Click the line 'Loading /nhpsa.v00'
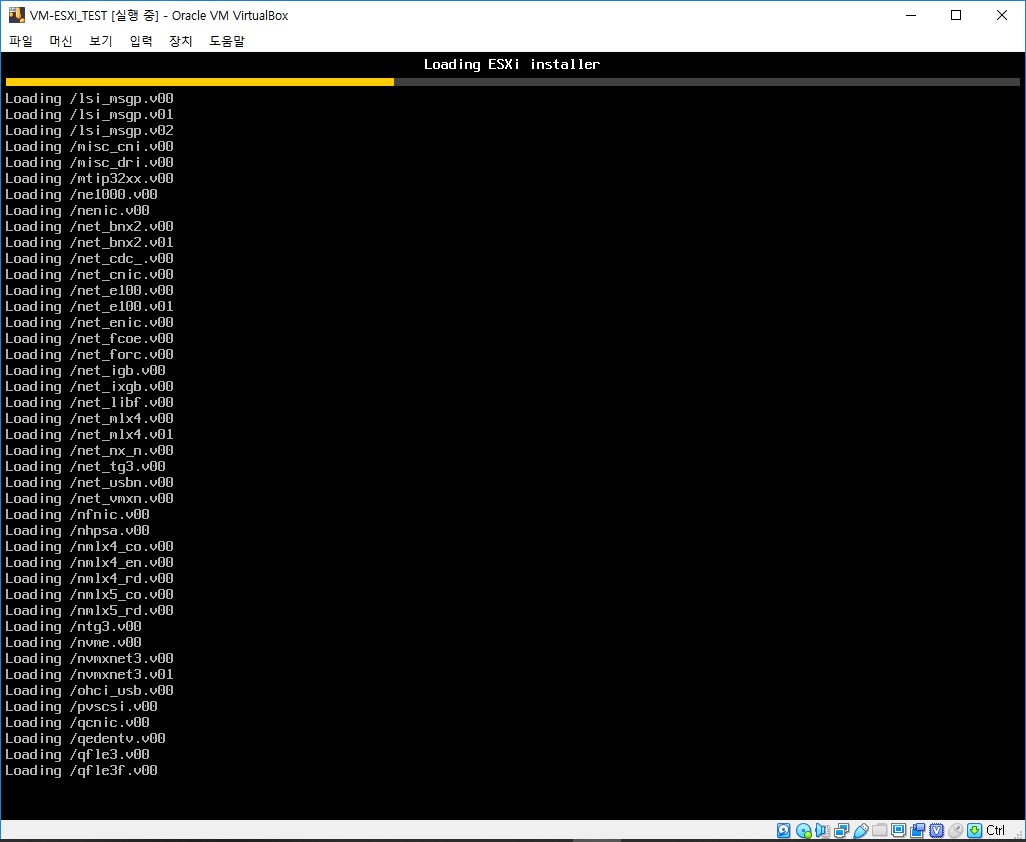 77,531
